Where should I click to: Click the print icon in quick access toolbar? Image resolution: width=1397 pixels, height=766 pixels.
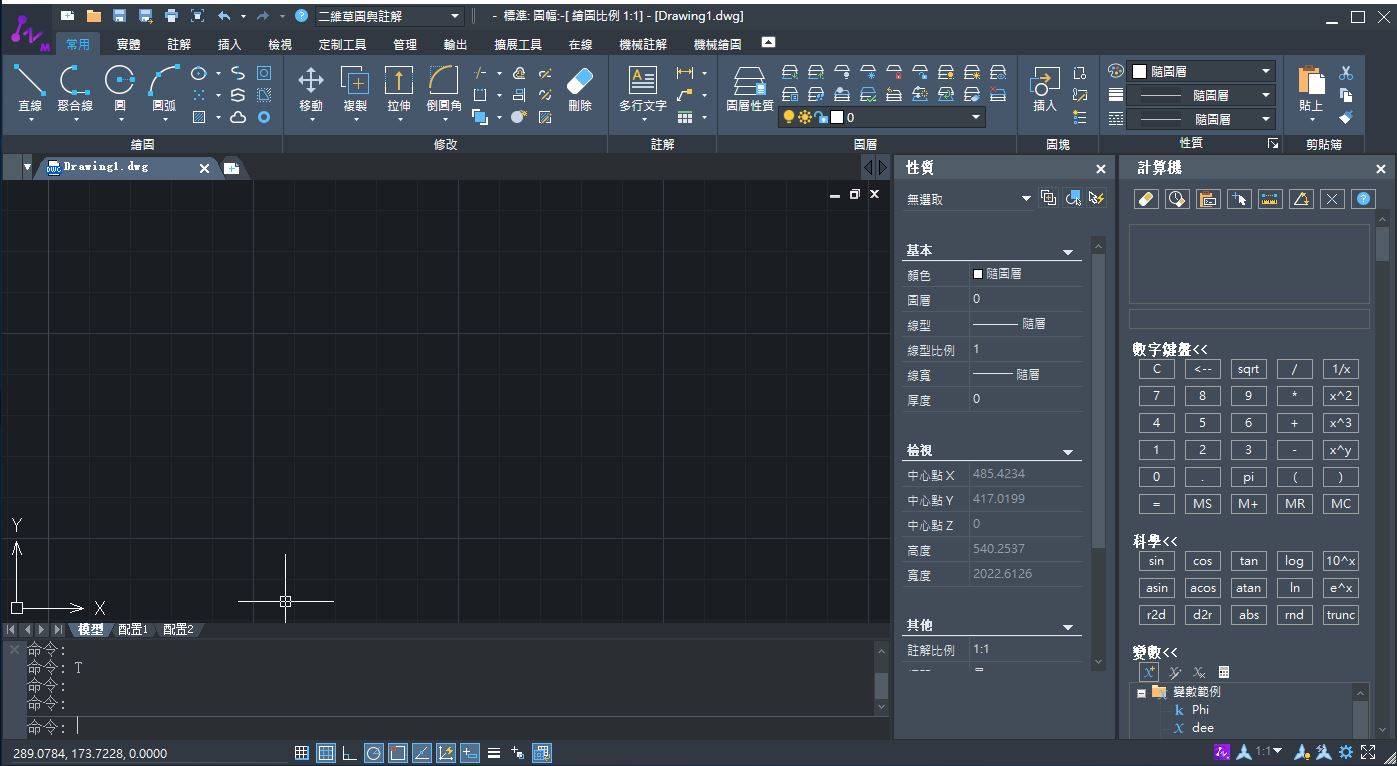pyautogui.click(x=171, y=16)
